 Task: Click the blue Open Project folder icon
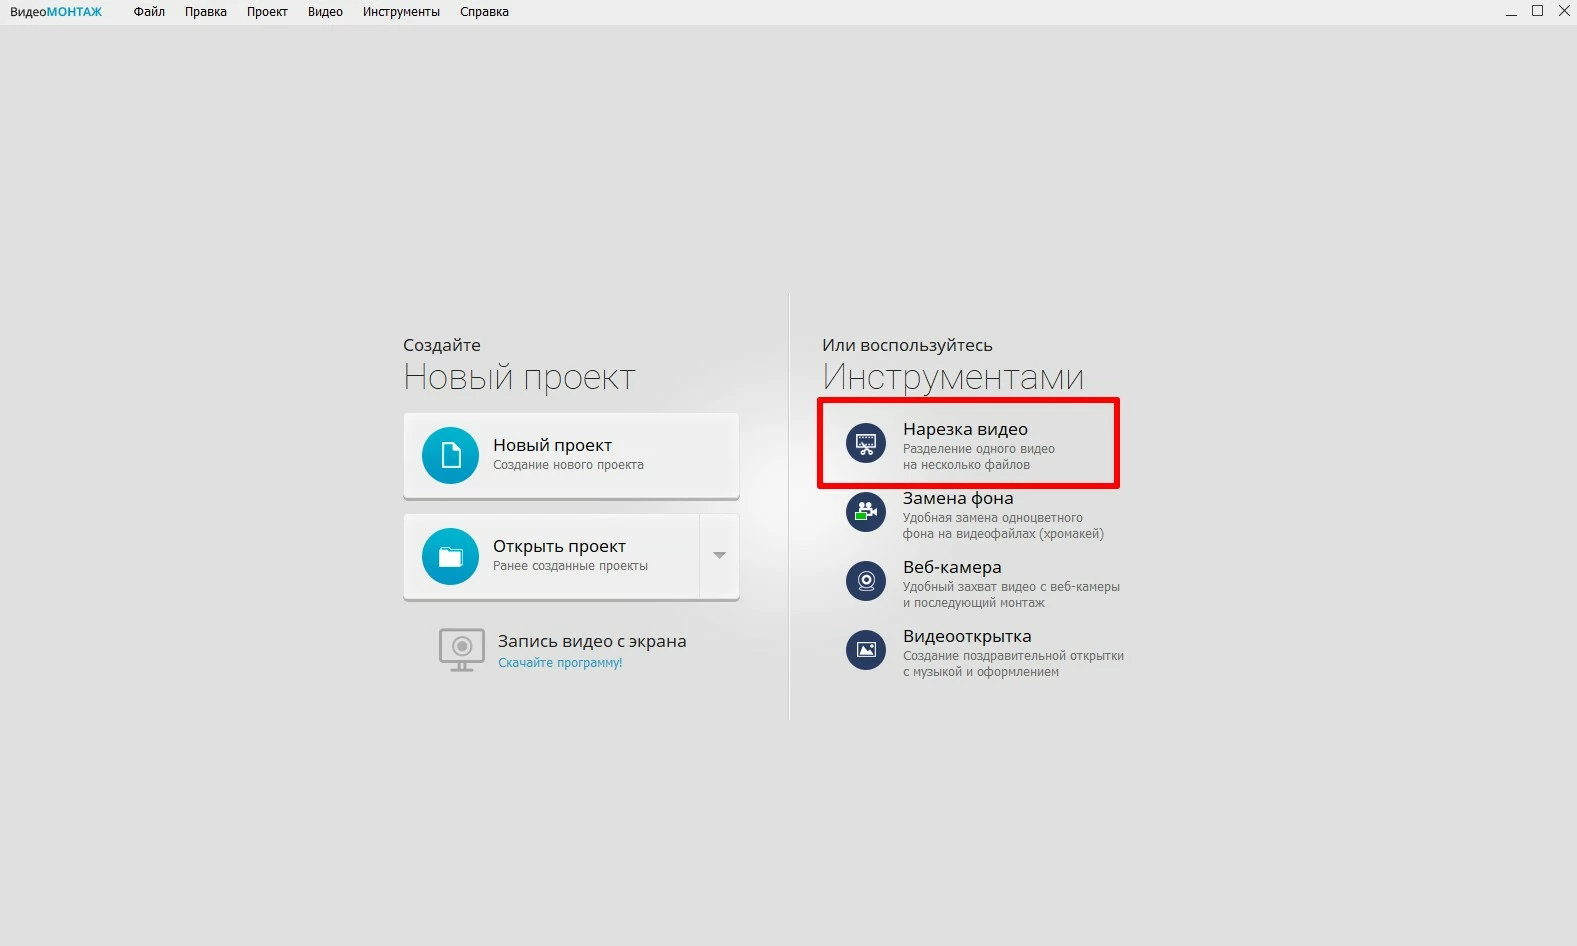pyautogui.click(x=451, y=556)
